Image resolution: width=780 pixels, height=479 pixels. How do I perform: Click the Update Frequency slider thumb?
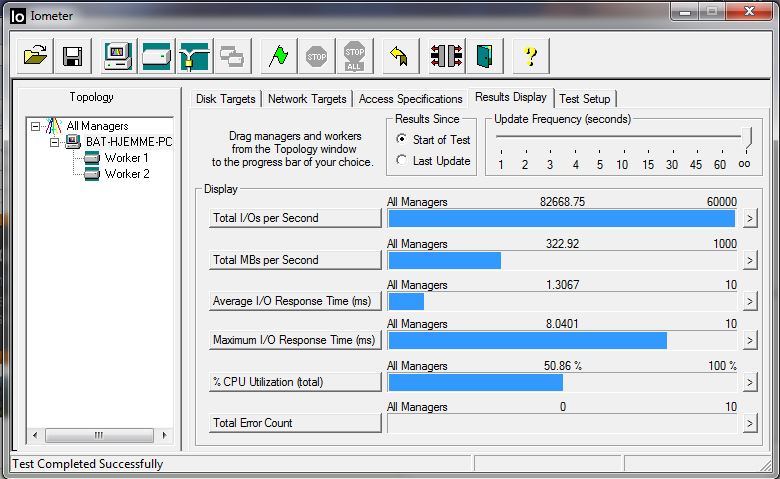pos(746,136)
